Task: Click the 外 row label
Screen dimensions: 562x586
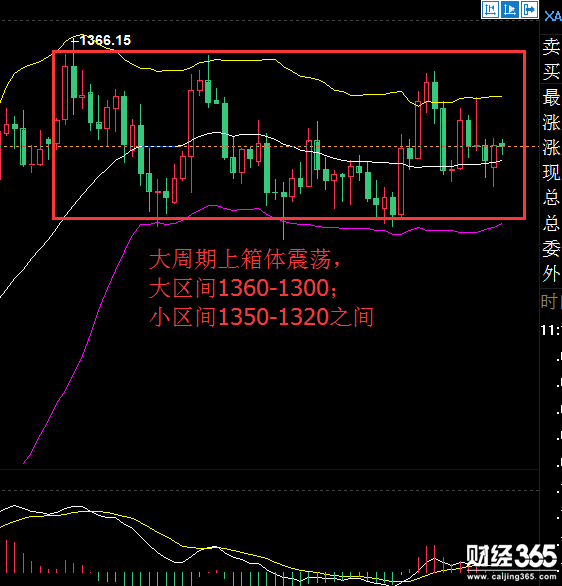Action: point(551,274)
